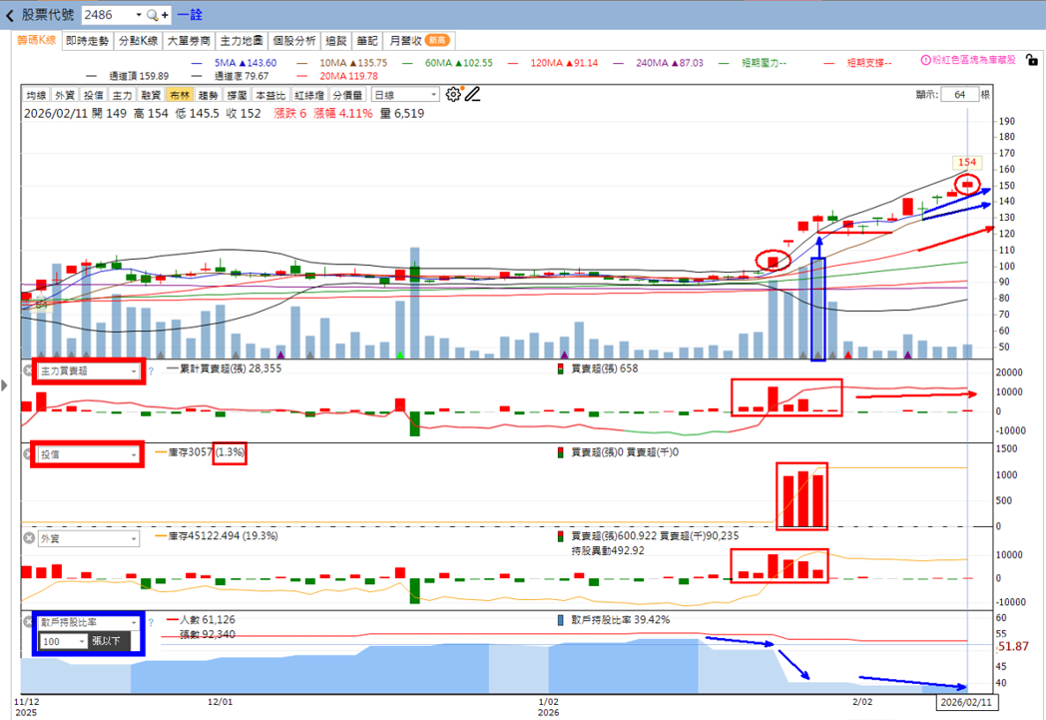The width and height of the screenshot is (1046, 720).
Task: Toggle the highlighted 布林 overlay button
Action: (x=179, y=95)
